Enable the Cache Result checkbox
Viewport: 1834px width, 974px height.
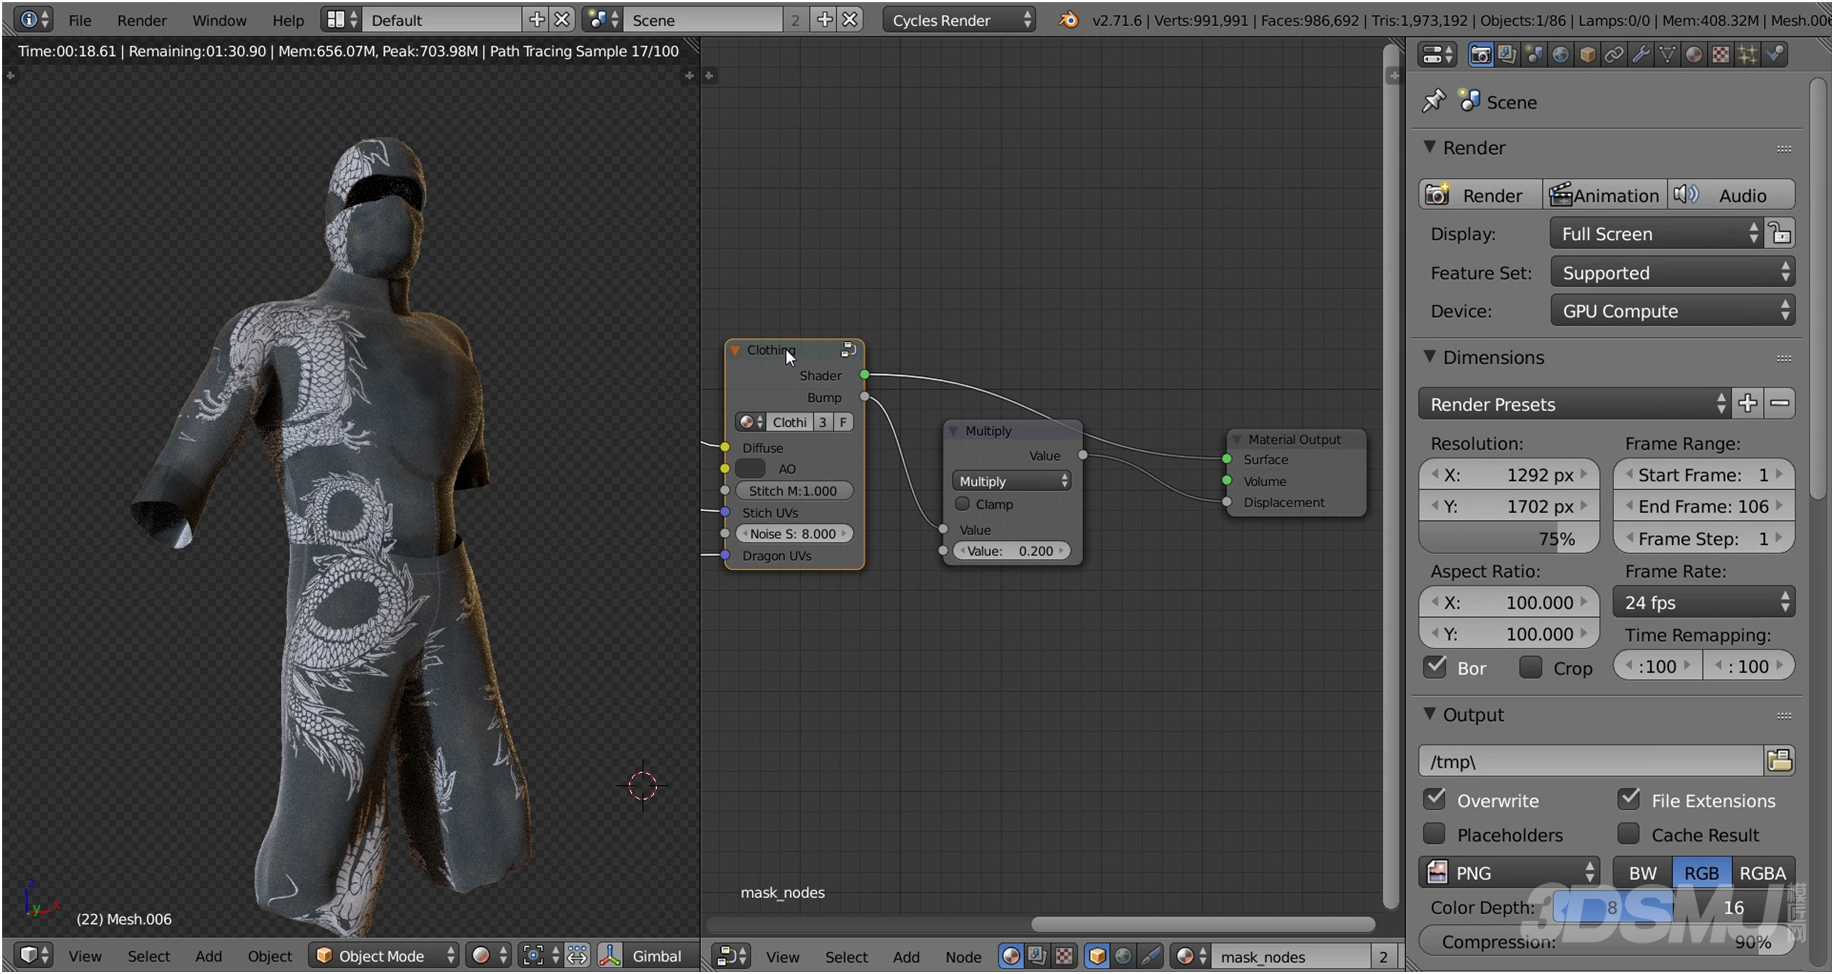[x=1630, y=834]
